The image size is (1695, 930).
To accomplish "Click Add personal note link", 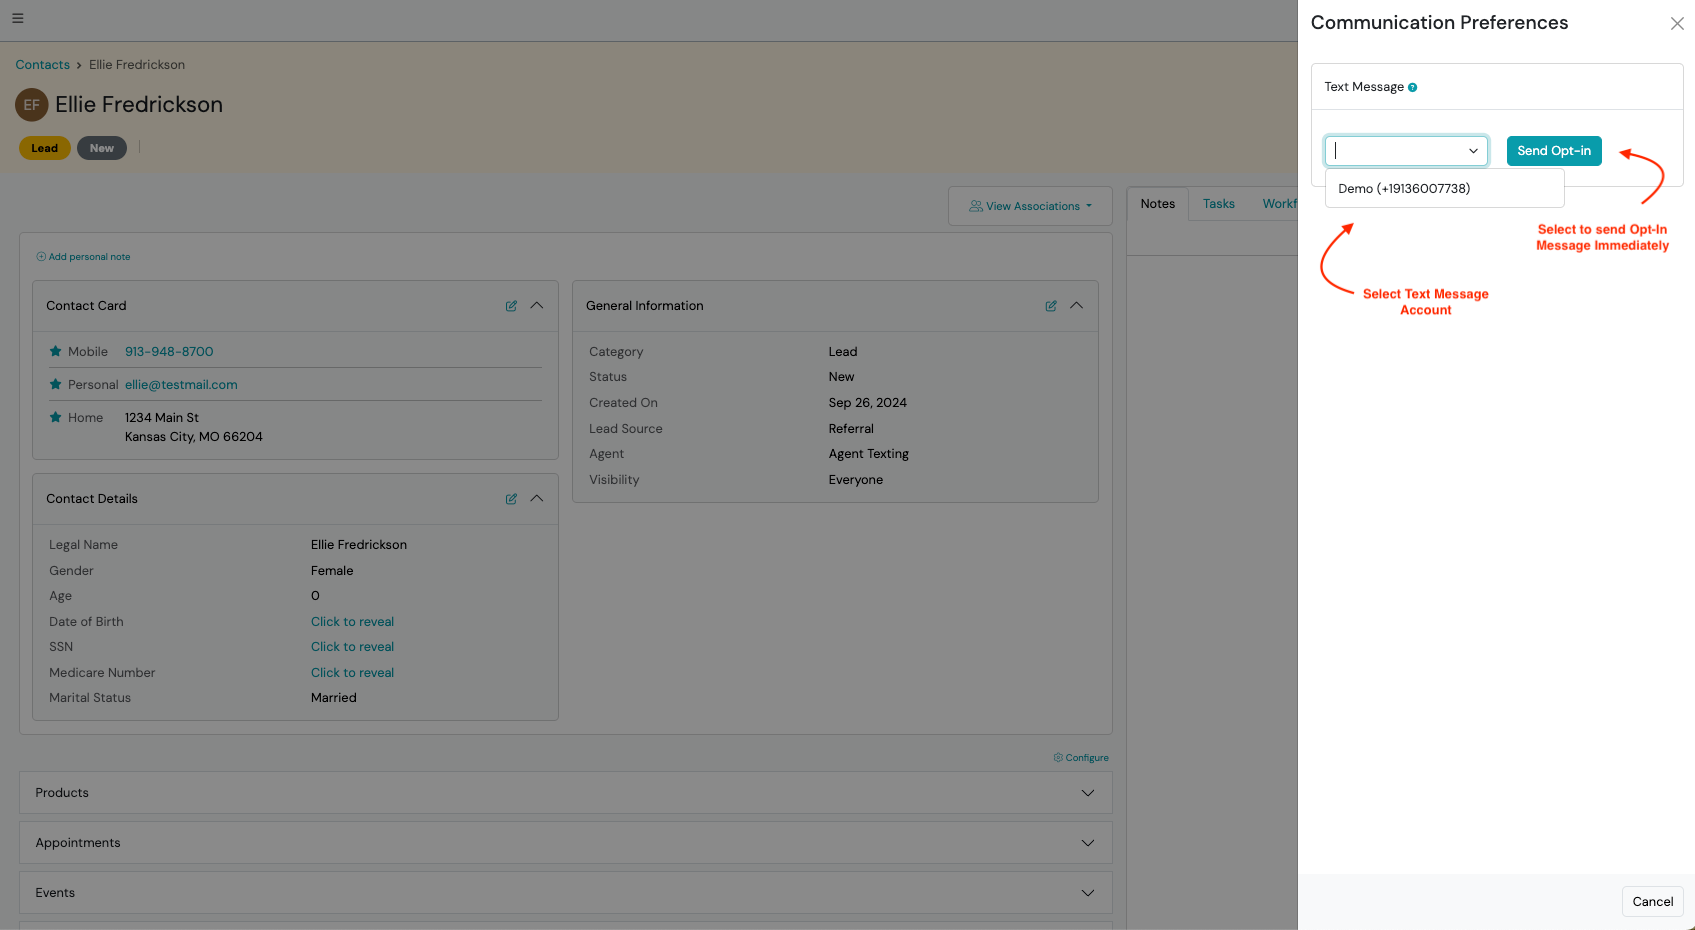I will pyautogui.click(x=84, y=257).
